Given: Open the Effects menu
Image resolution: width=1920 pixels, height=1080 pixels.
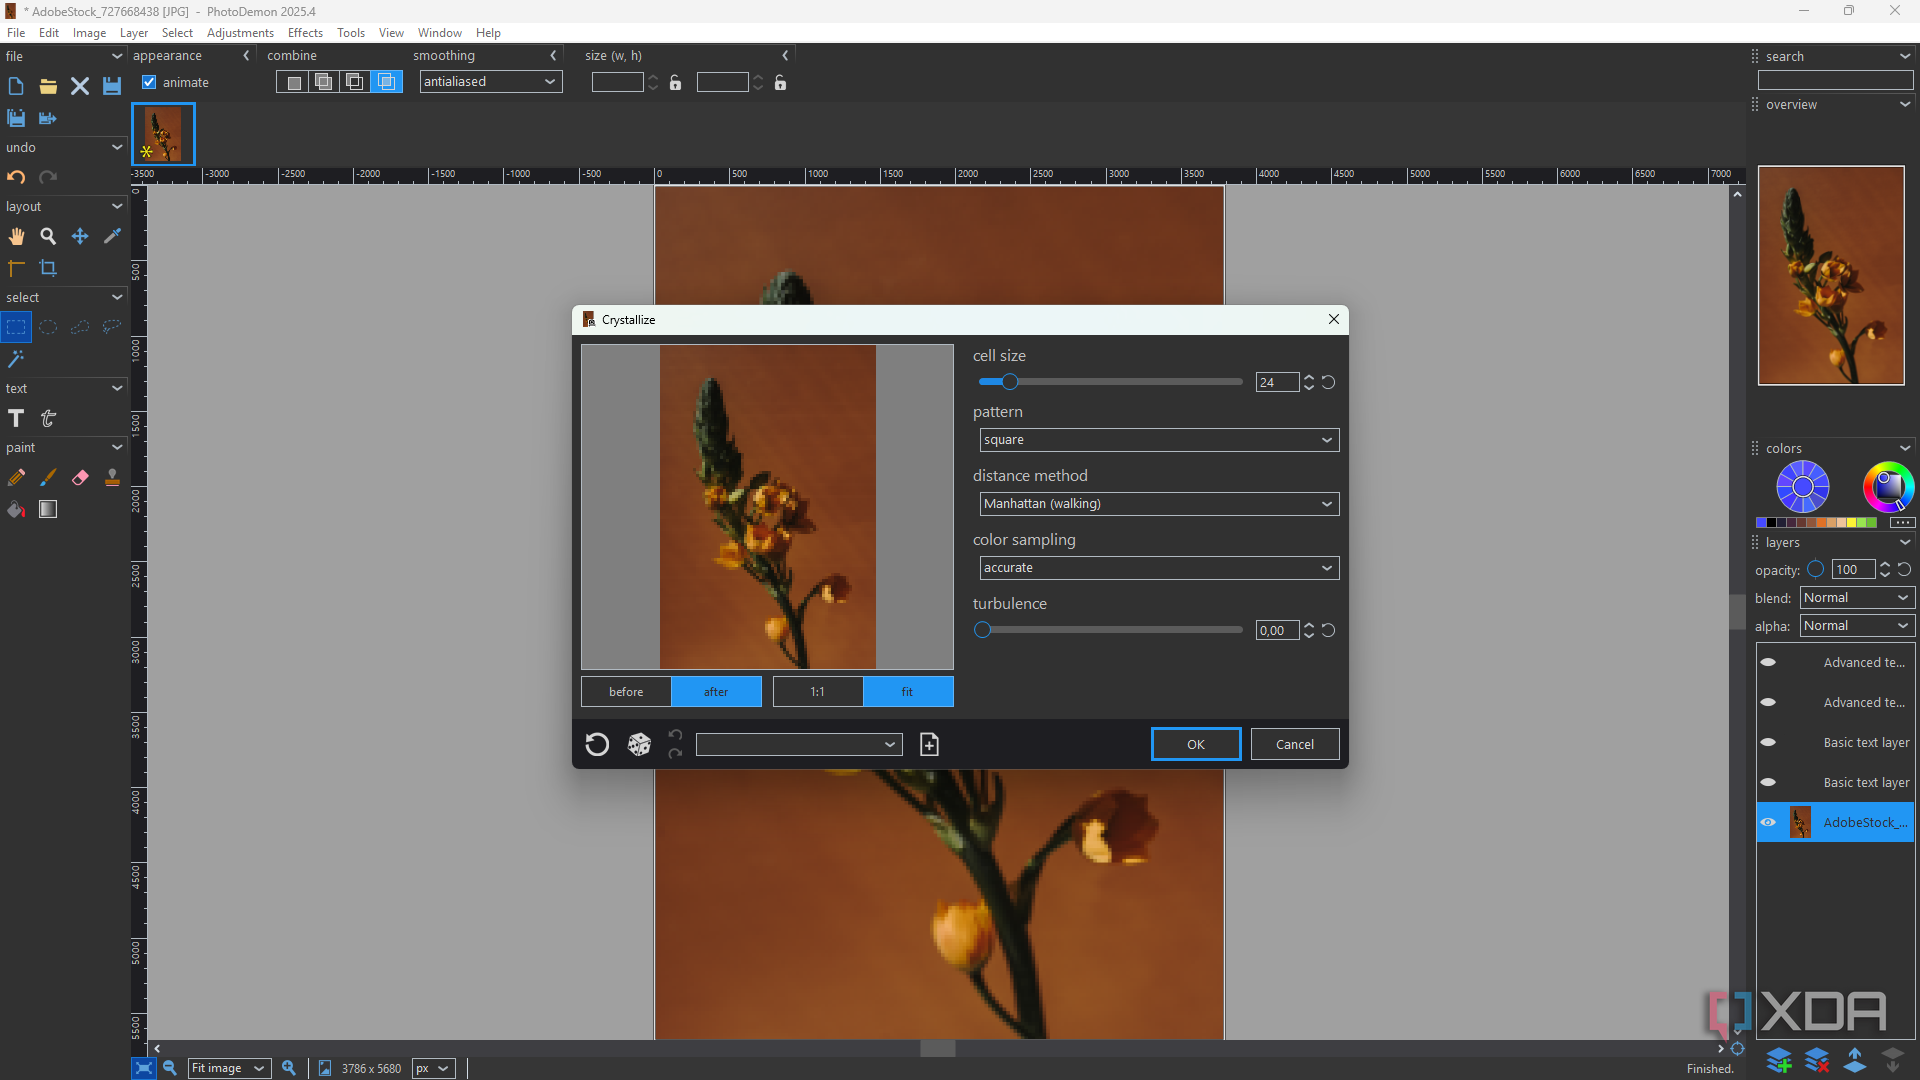Looking at the screenshot, I should coord(305,33).
